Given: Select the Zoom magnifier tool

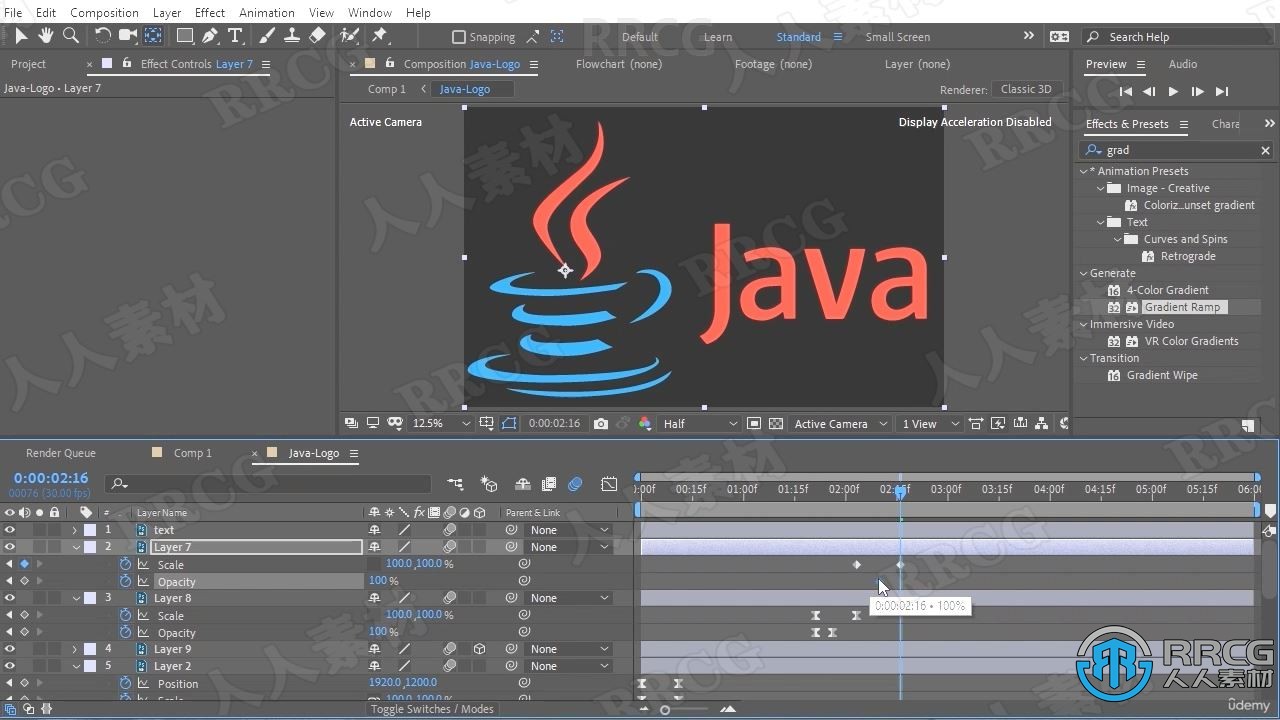Looking at the screenshot, I should coord(70,36).
